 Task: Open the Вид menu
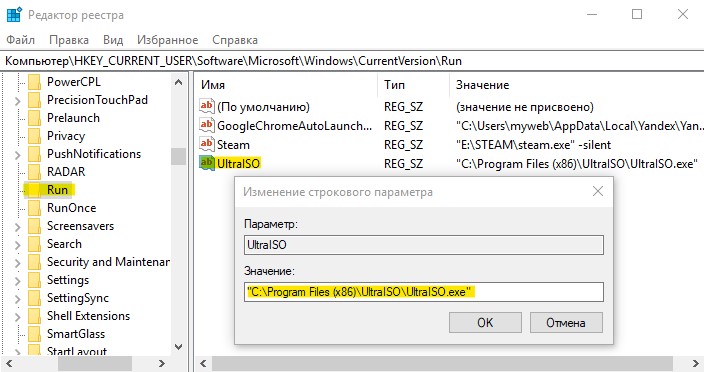113,40
